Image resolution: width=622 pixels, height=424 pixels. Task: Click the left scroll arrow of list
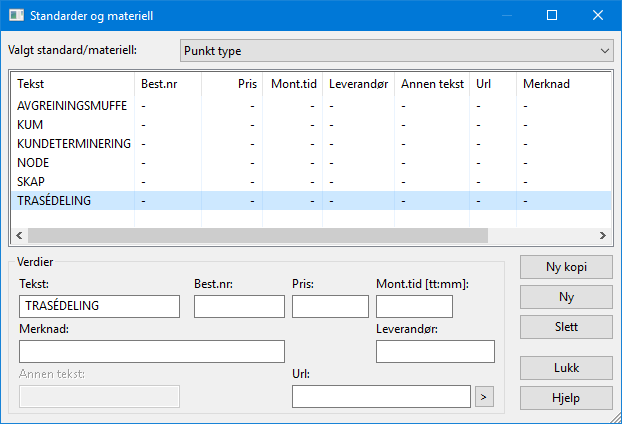19,235
